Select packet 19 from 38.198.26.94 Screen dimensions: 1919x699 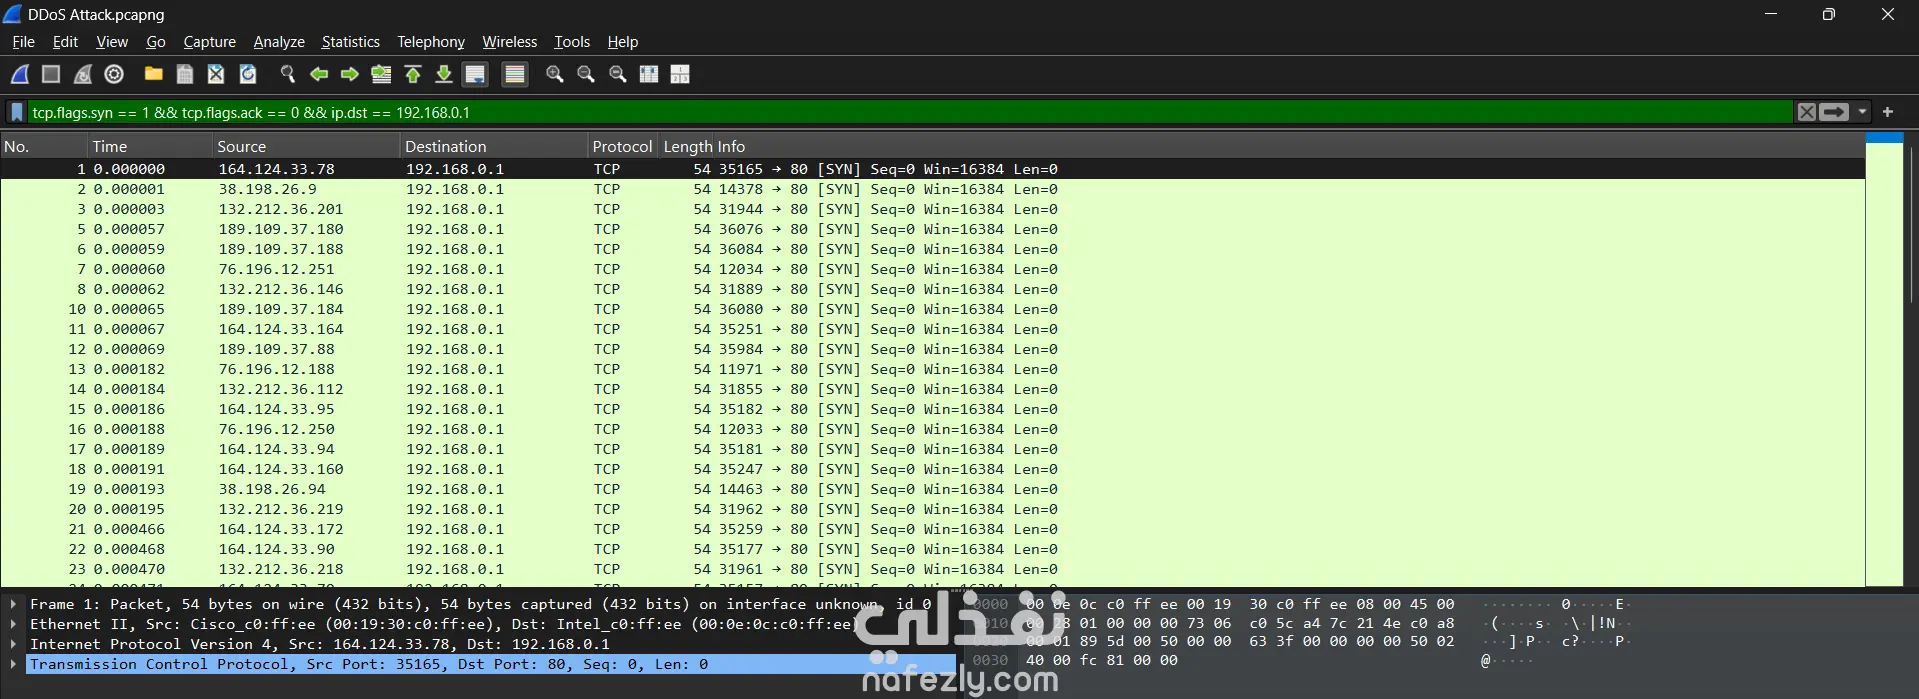932,489
